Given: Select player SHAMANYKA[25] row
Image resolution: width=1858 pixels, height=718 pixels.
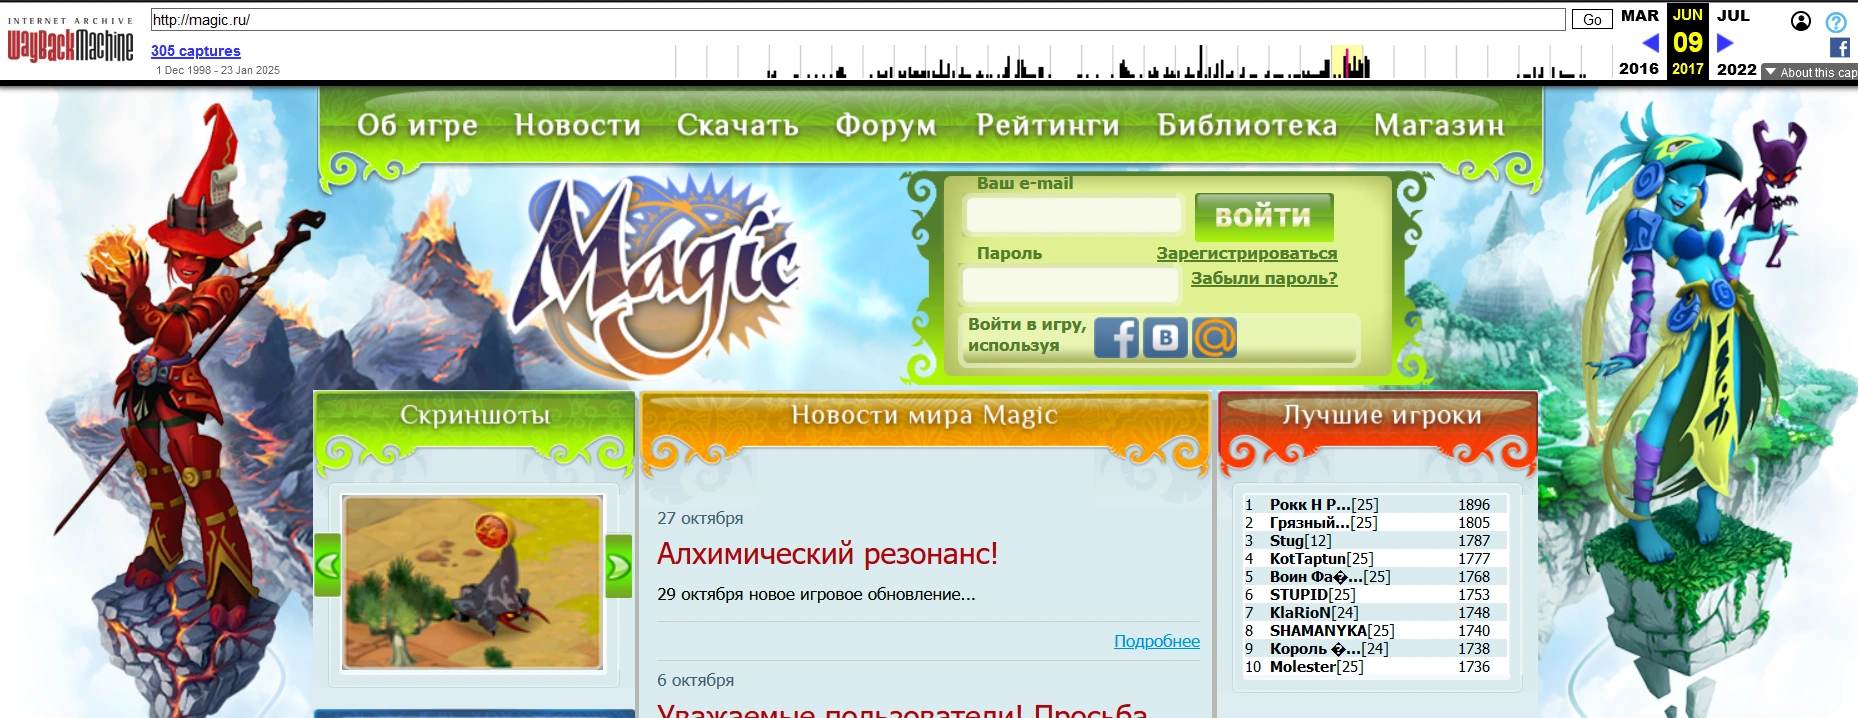Looking at the screenshot, I should [1374, 631].
